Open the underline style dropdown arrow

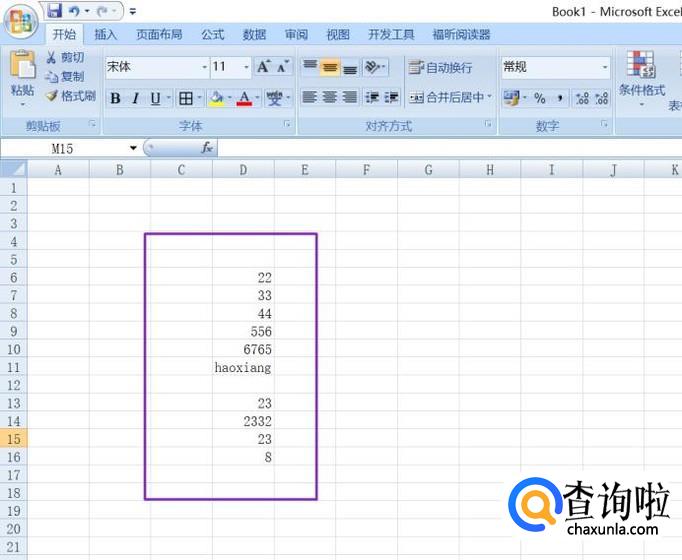(x=168, y=98)
